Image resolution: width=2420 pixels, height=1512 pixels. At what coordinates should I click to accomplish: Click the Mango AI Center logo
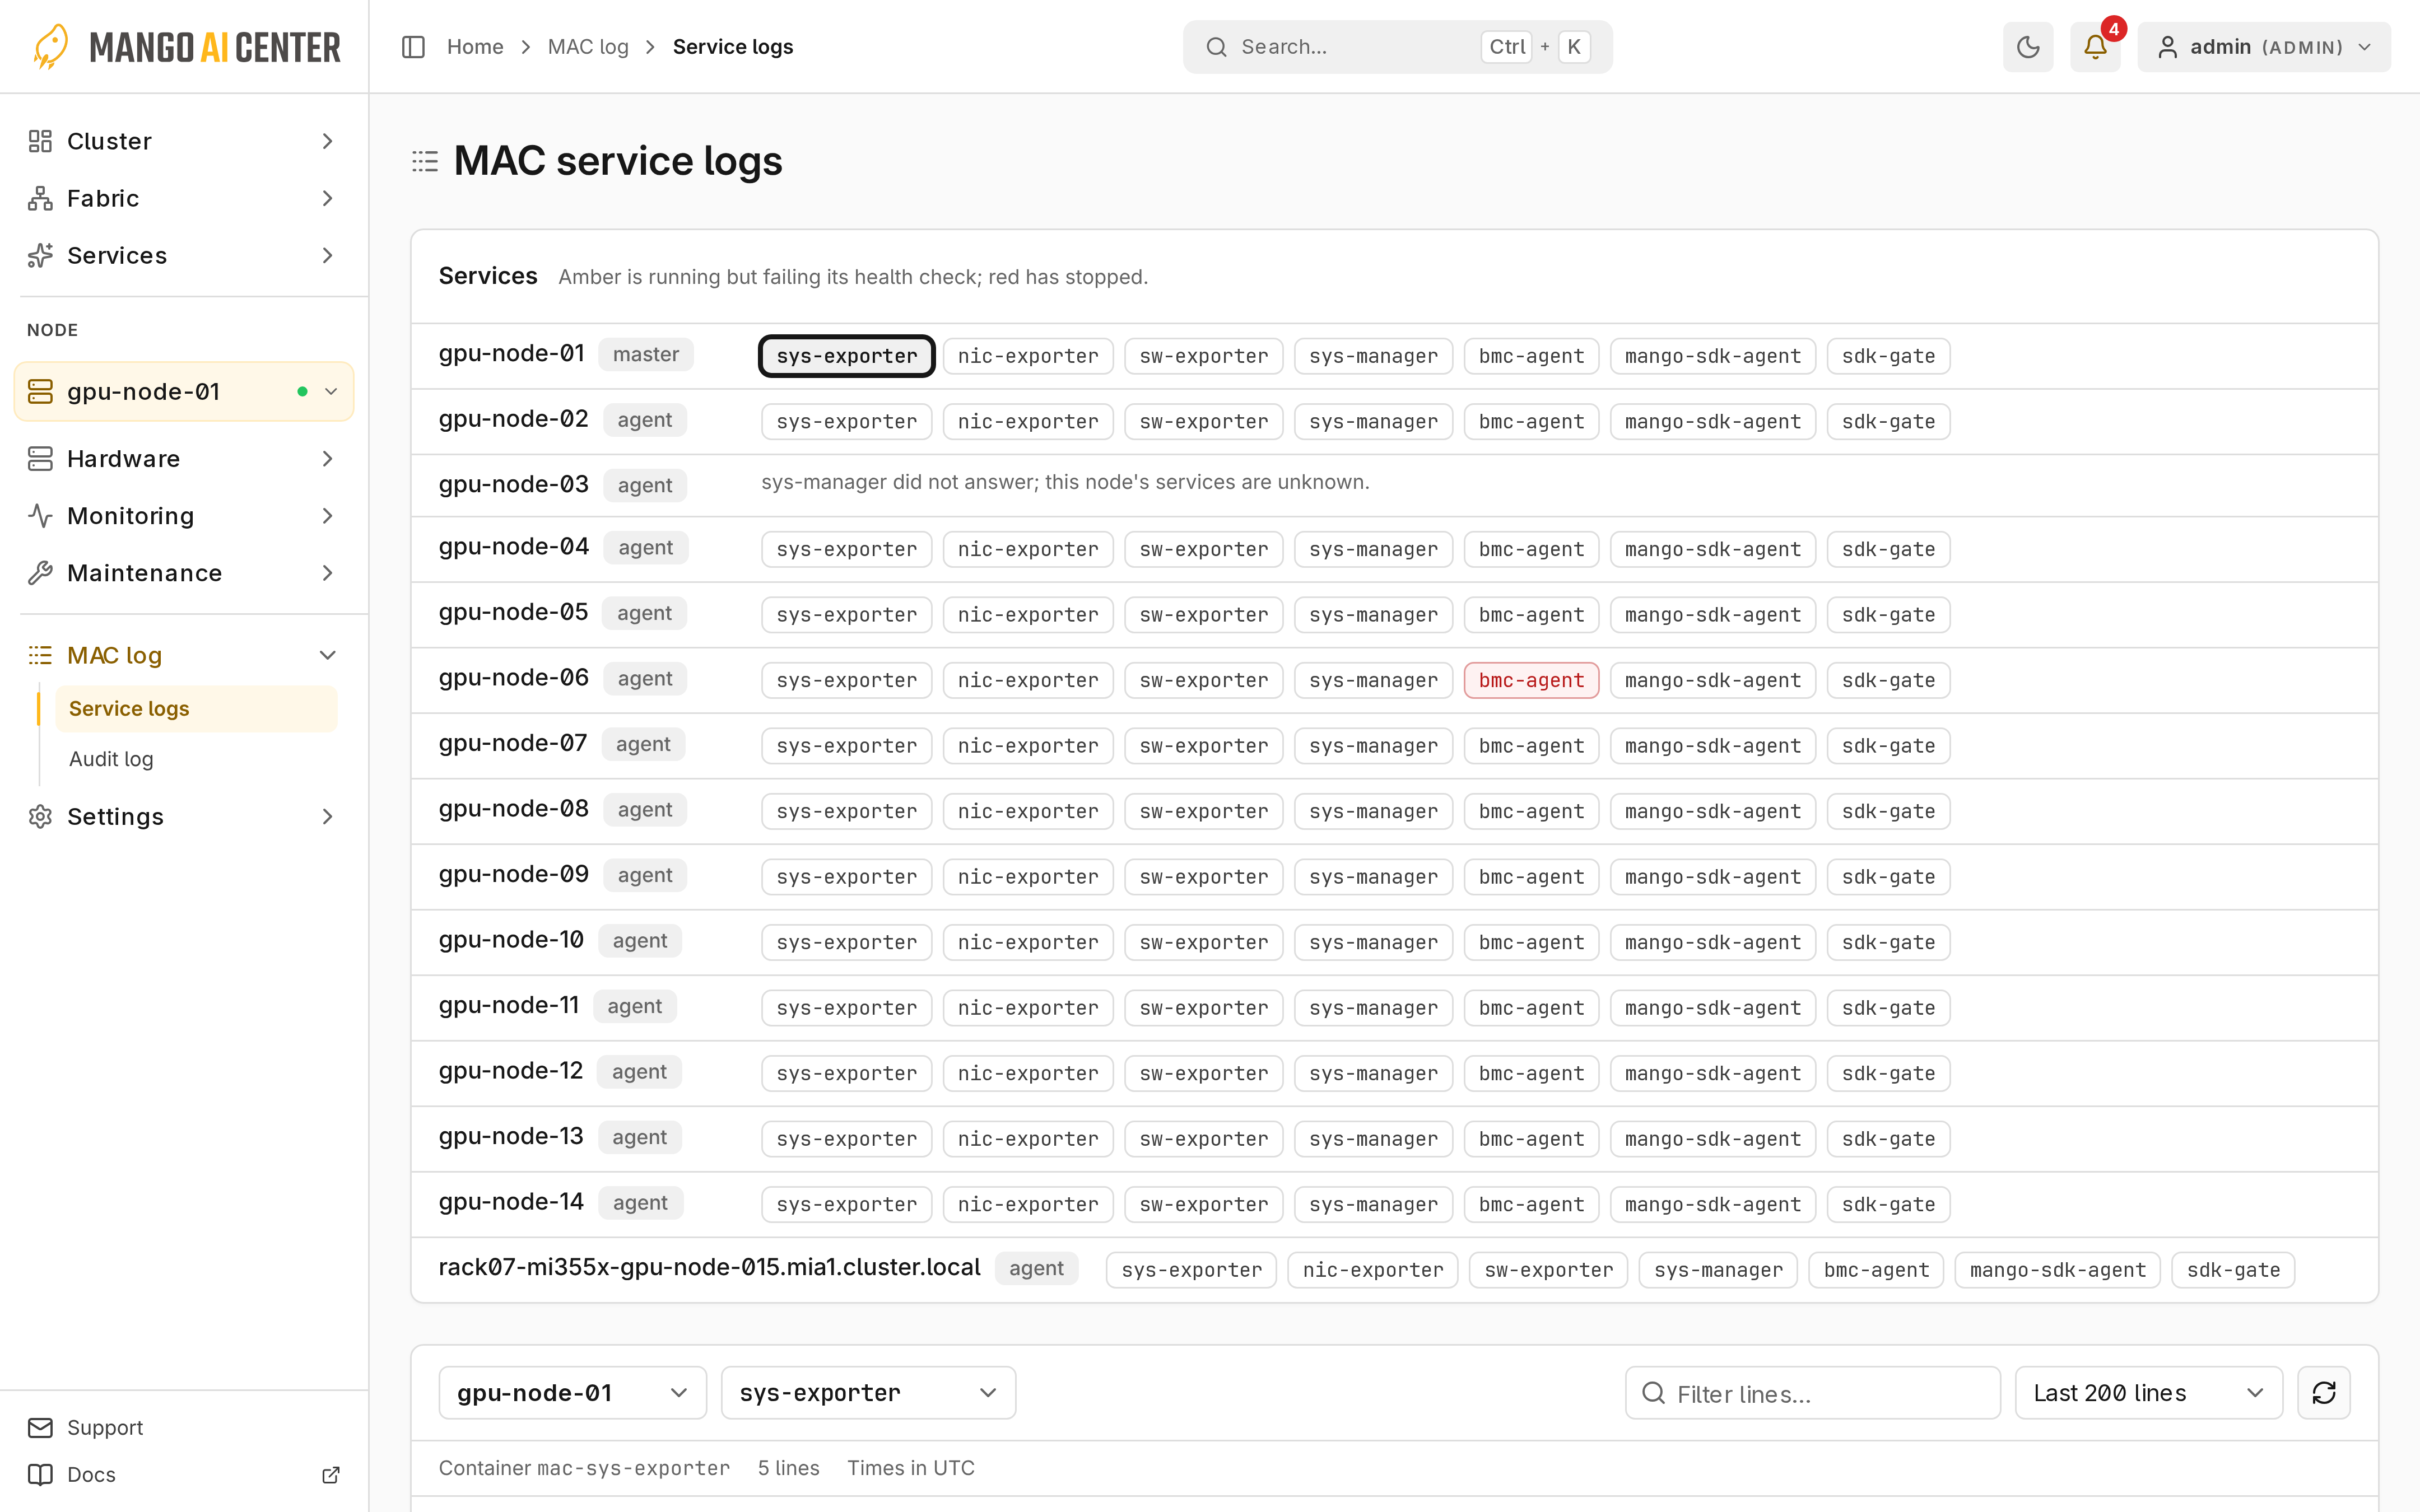pos(186,47)
